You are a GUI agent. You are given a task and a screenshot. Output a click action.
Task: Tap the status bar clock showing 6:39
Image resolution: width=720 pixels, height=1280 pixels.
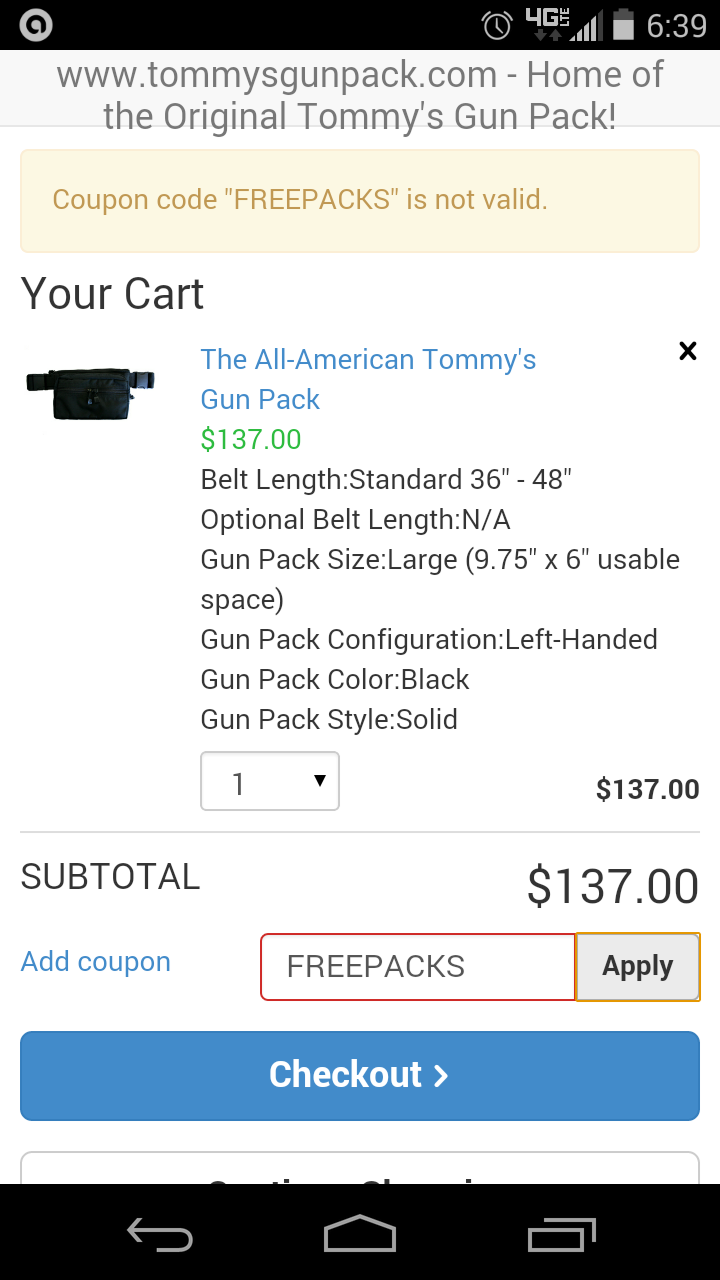(676, 25)
